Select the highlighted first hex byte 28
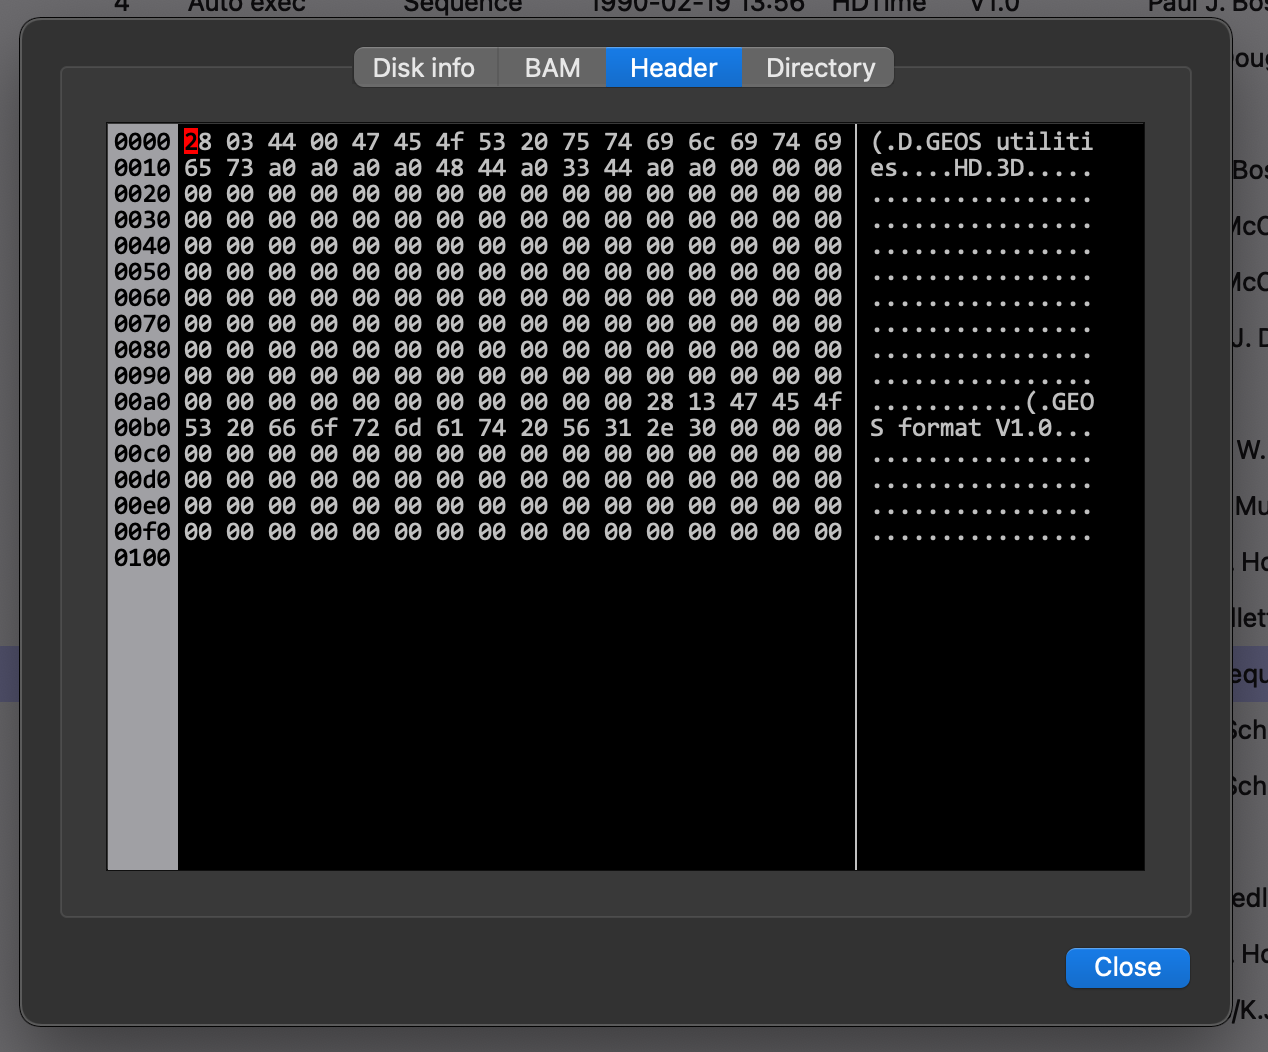 198,142
